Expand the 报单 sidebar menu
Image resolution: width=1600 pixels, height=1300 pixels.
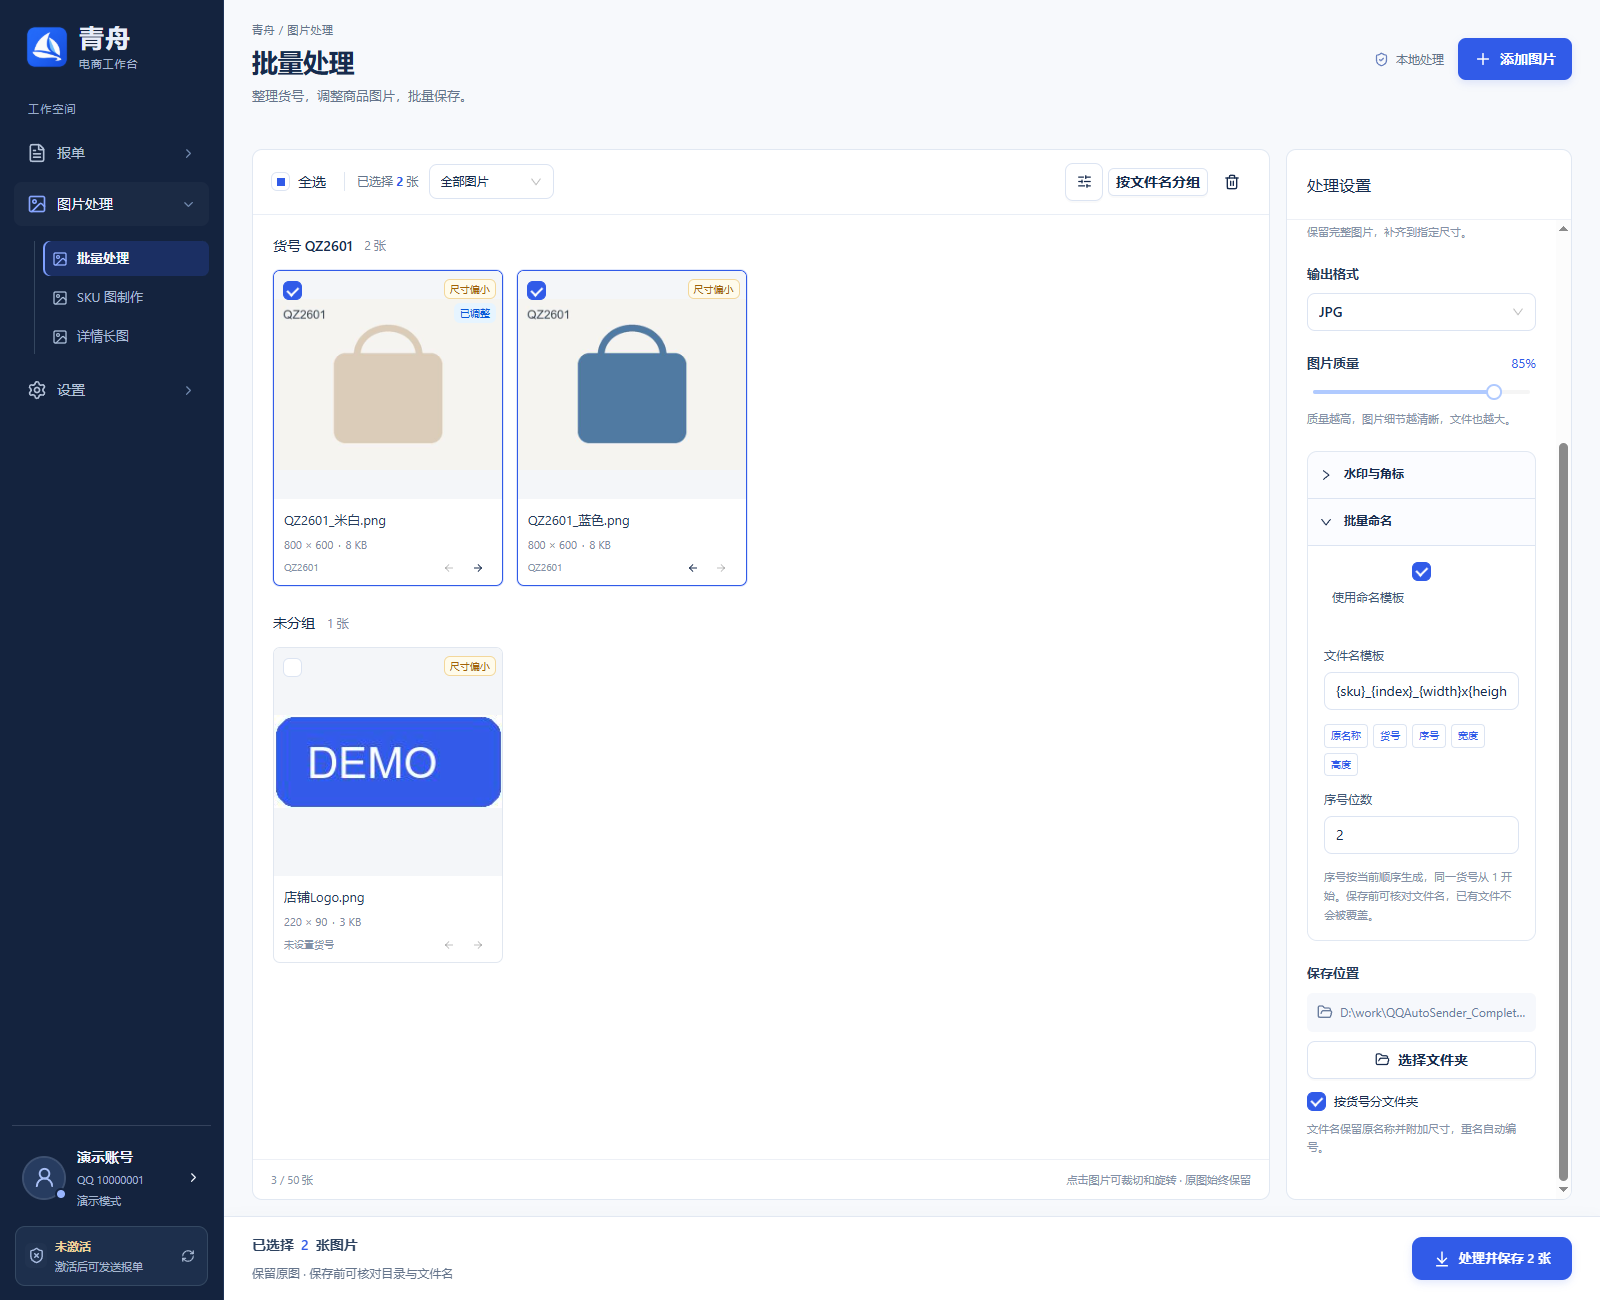tap(111, 153)
